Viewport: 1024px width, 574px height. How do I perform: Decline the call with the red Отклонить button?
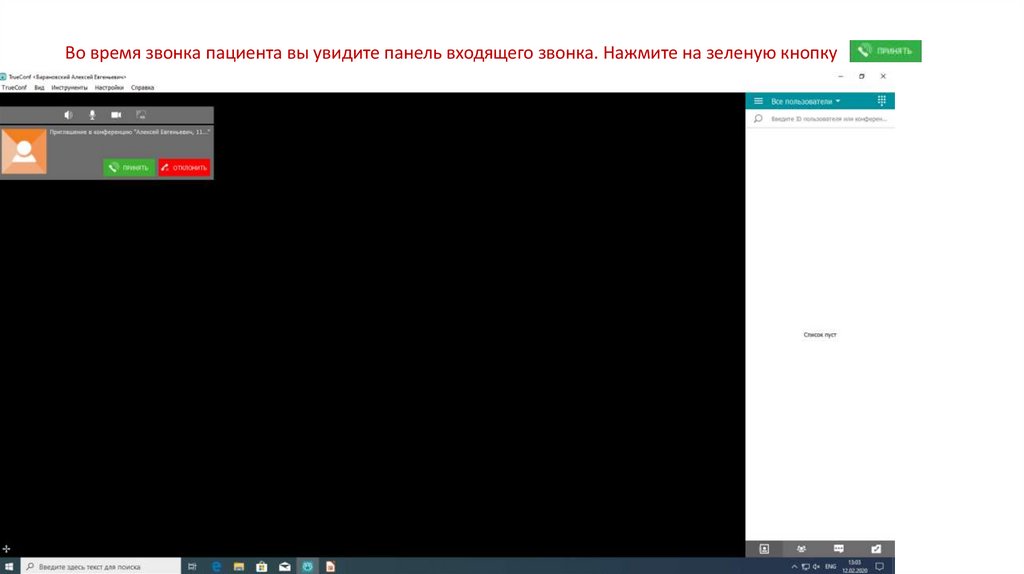coord(184,167)
